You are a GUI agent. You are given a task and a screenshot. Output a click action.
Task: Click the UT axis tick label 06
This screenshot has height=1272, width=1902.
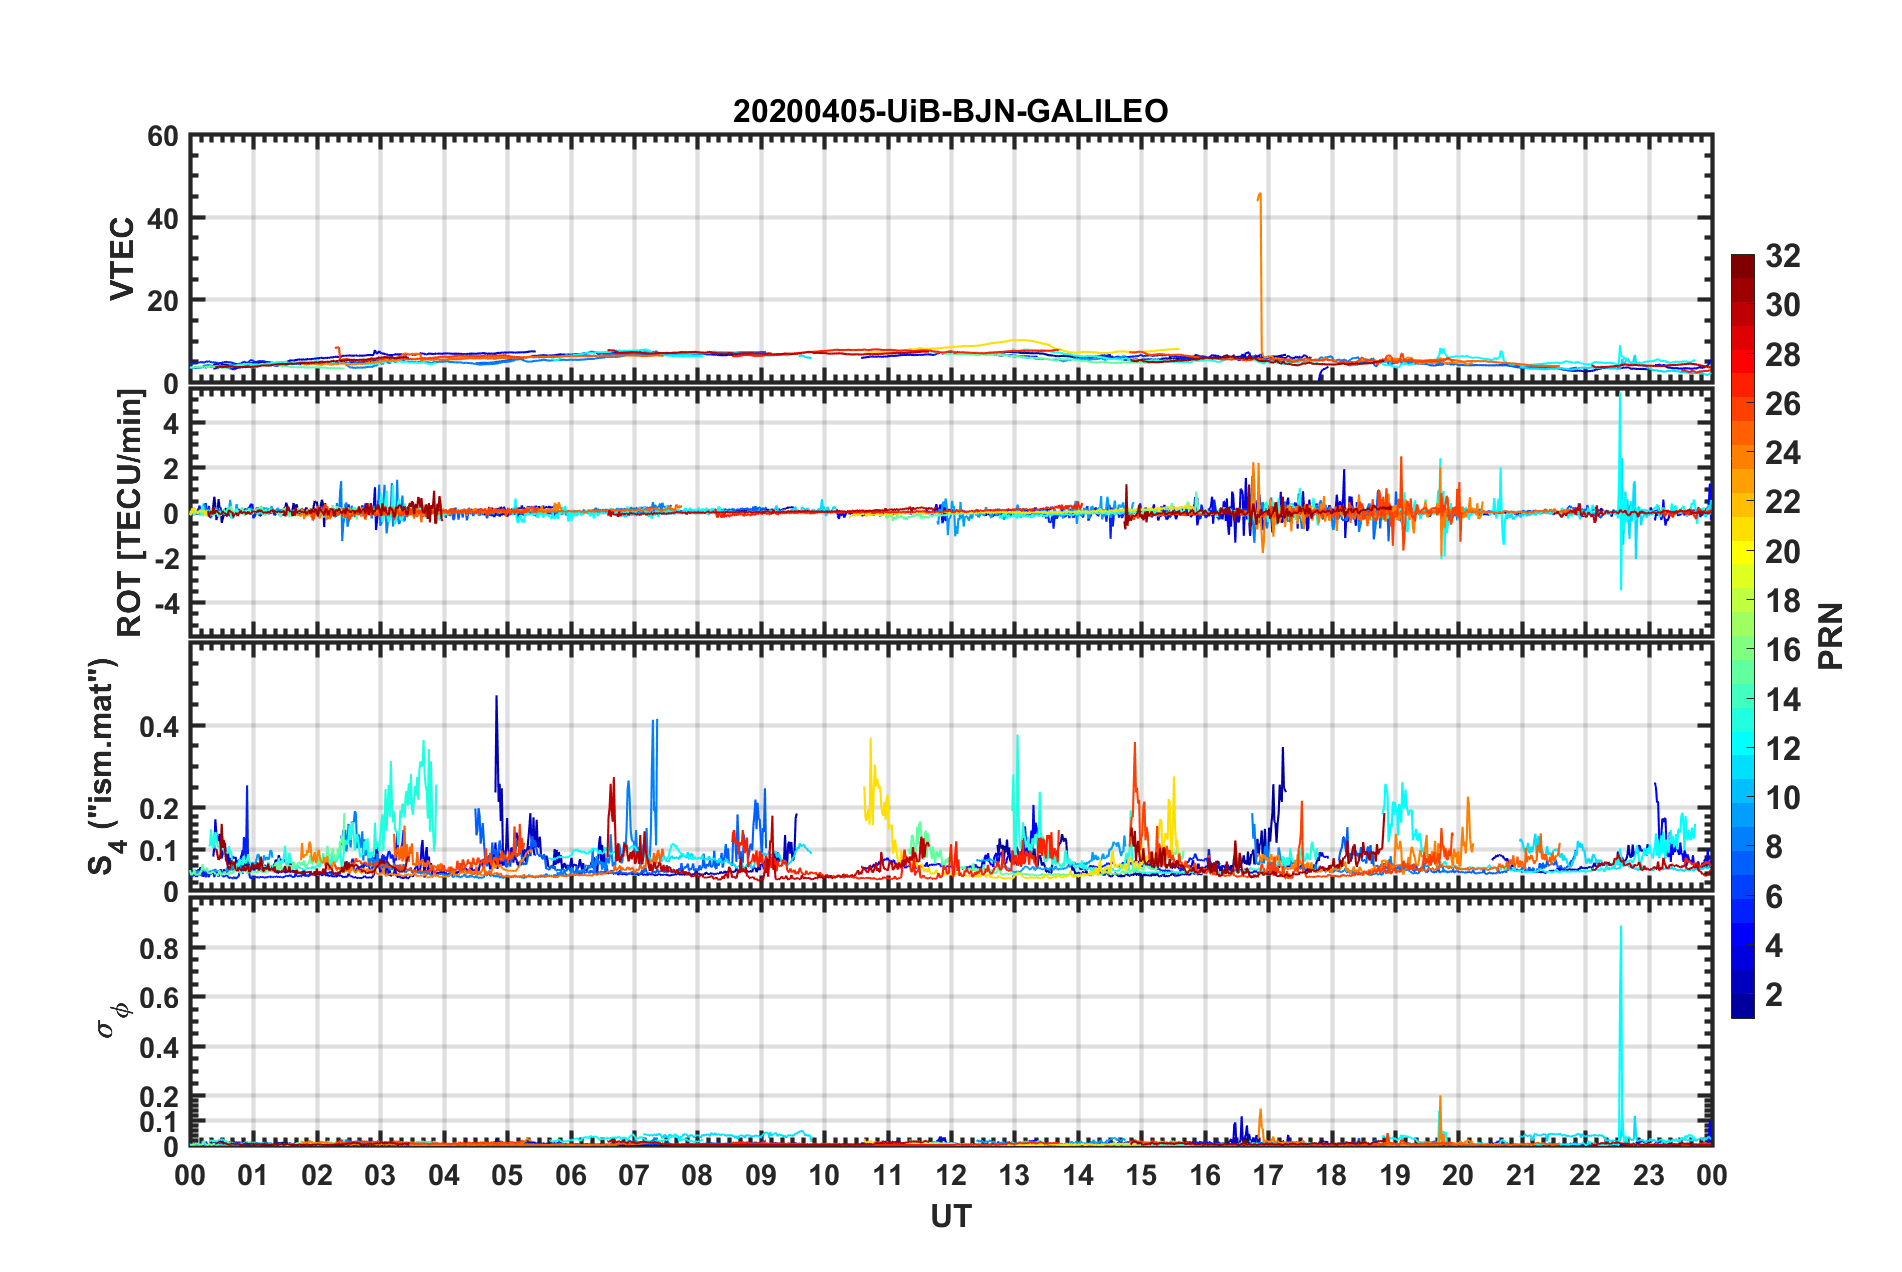[570, 1175]
